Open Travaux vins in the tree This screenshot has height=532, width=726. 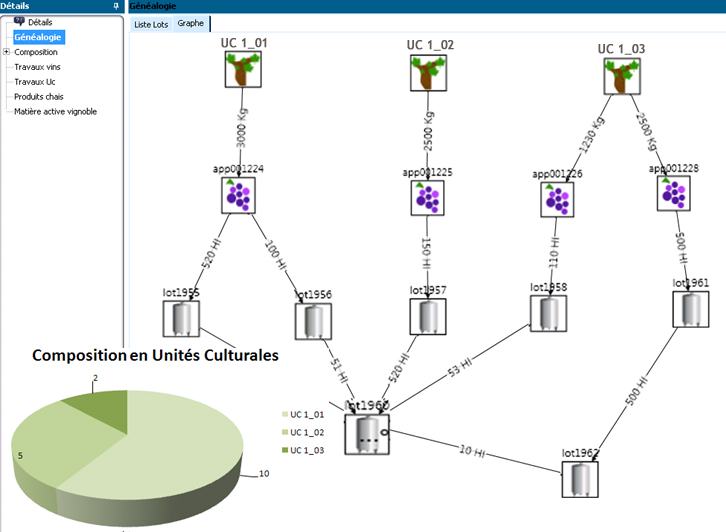pos(37,67)
